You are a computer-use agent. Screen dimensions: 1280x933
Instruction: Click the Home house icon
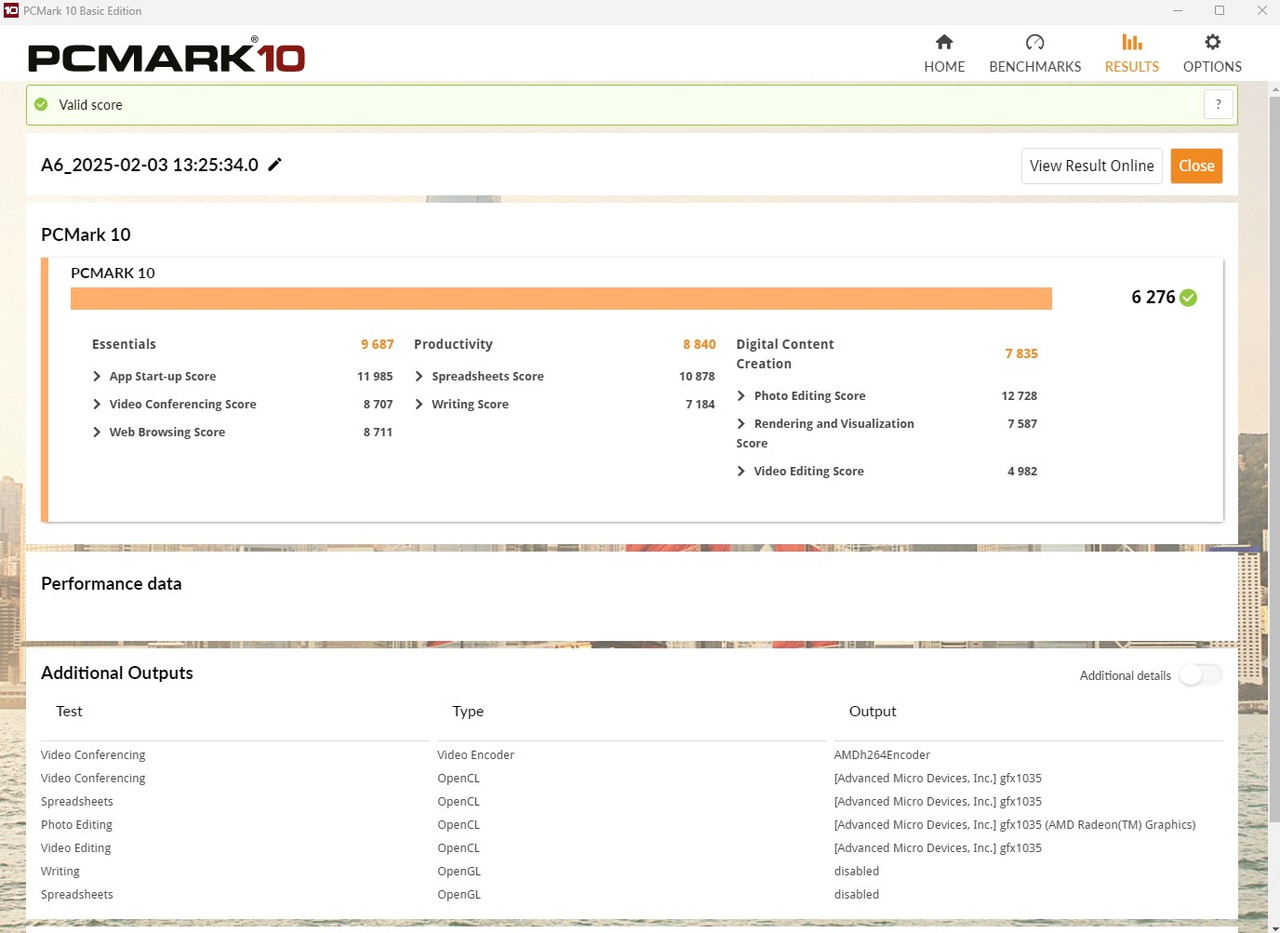(x=944, y=42)
